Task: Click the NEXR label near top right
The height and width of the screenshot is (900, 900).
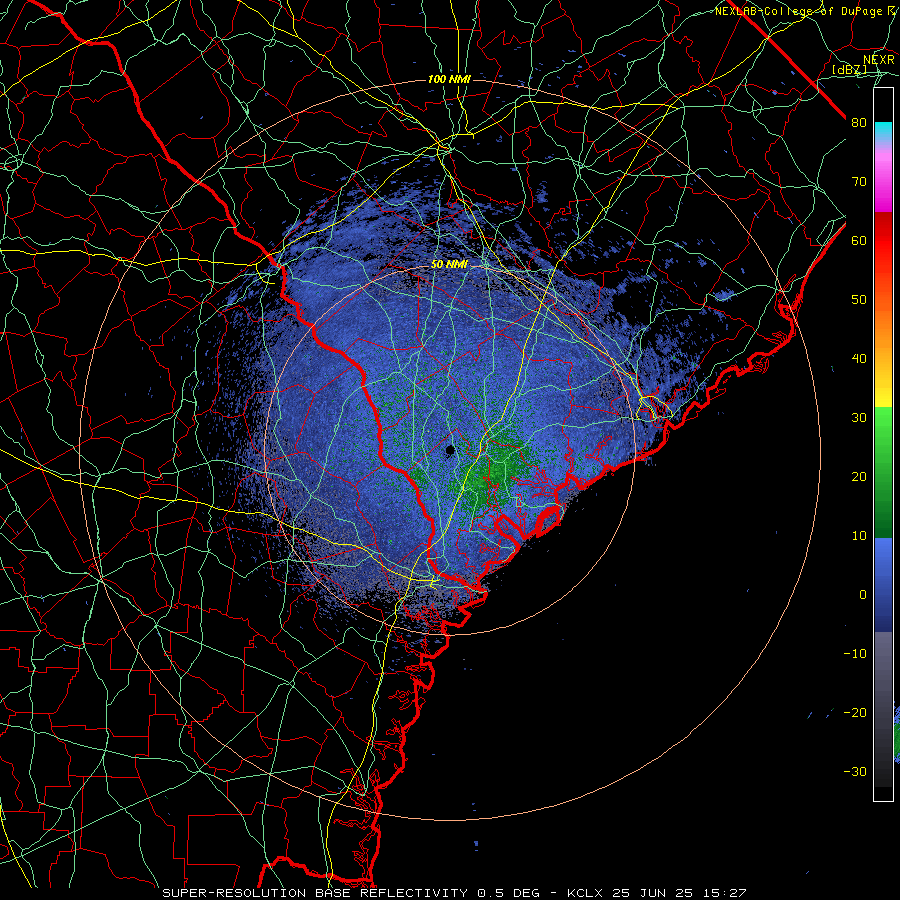Action: click(x=878, y=60)
